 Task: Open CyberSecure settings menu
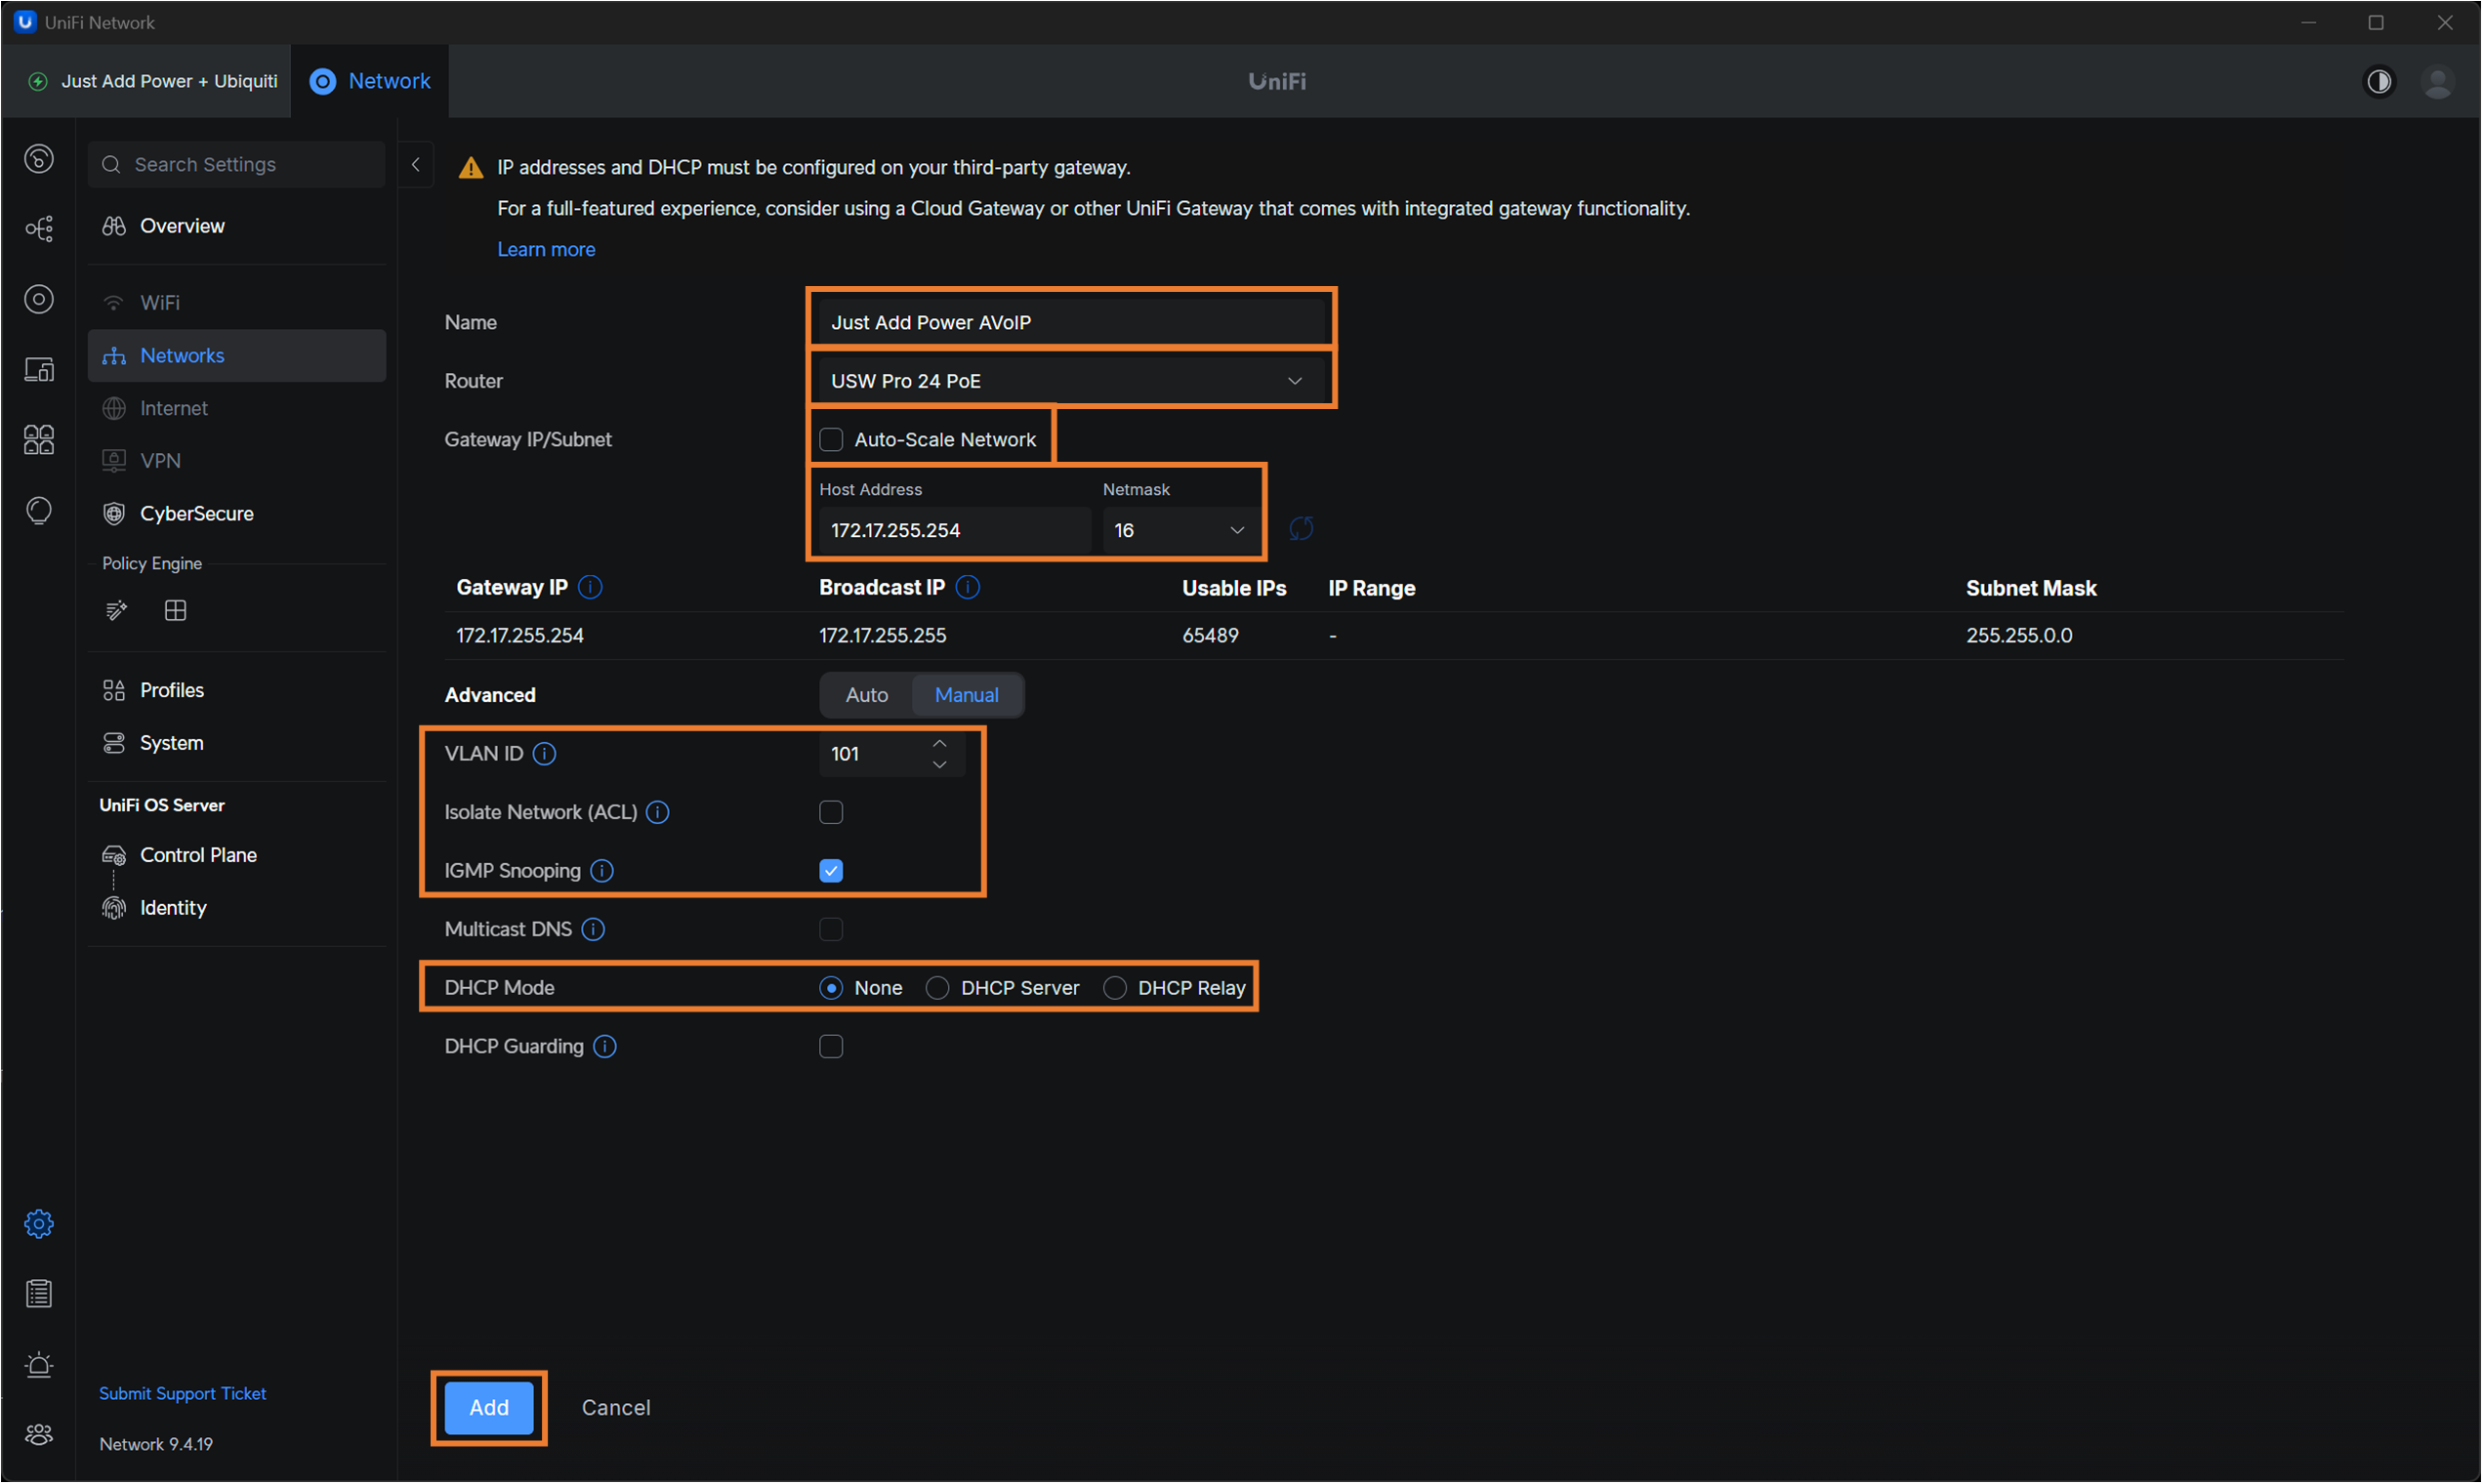(x=197, y=514)
